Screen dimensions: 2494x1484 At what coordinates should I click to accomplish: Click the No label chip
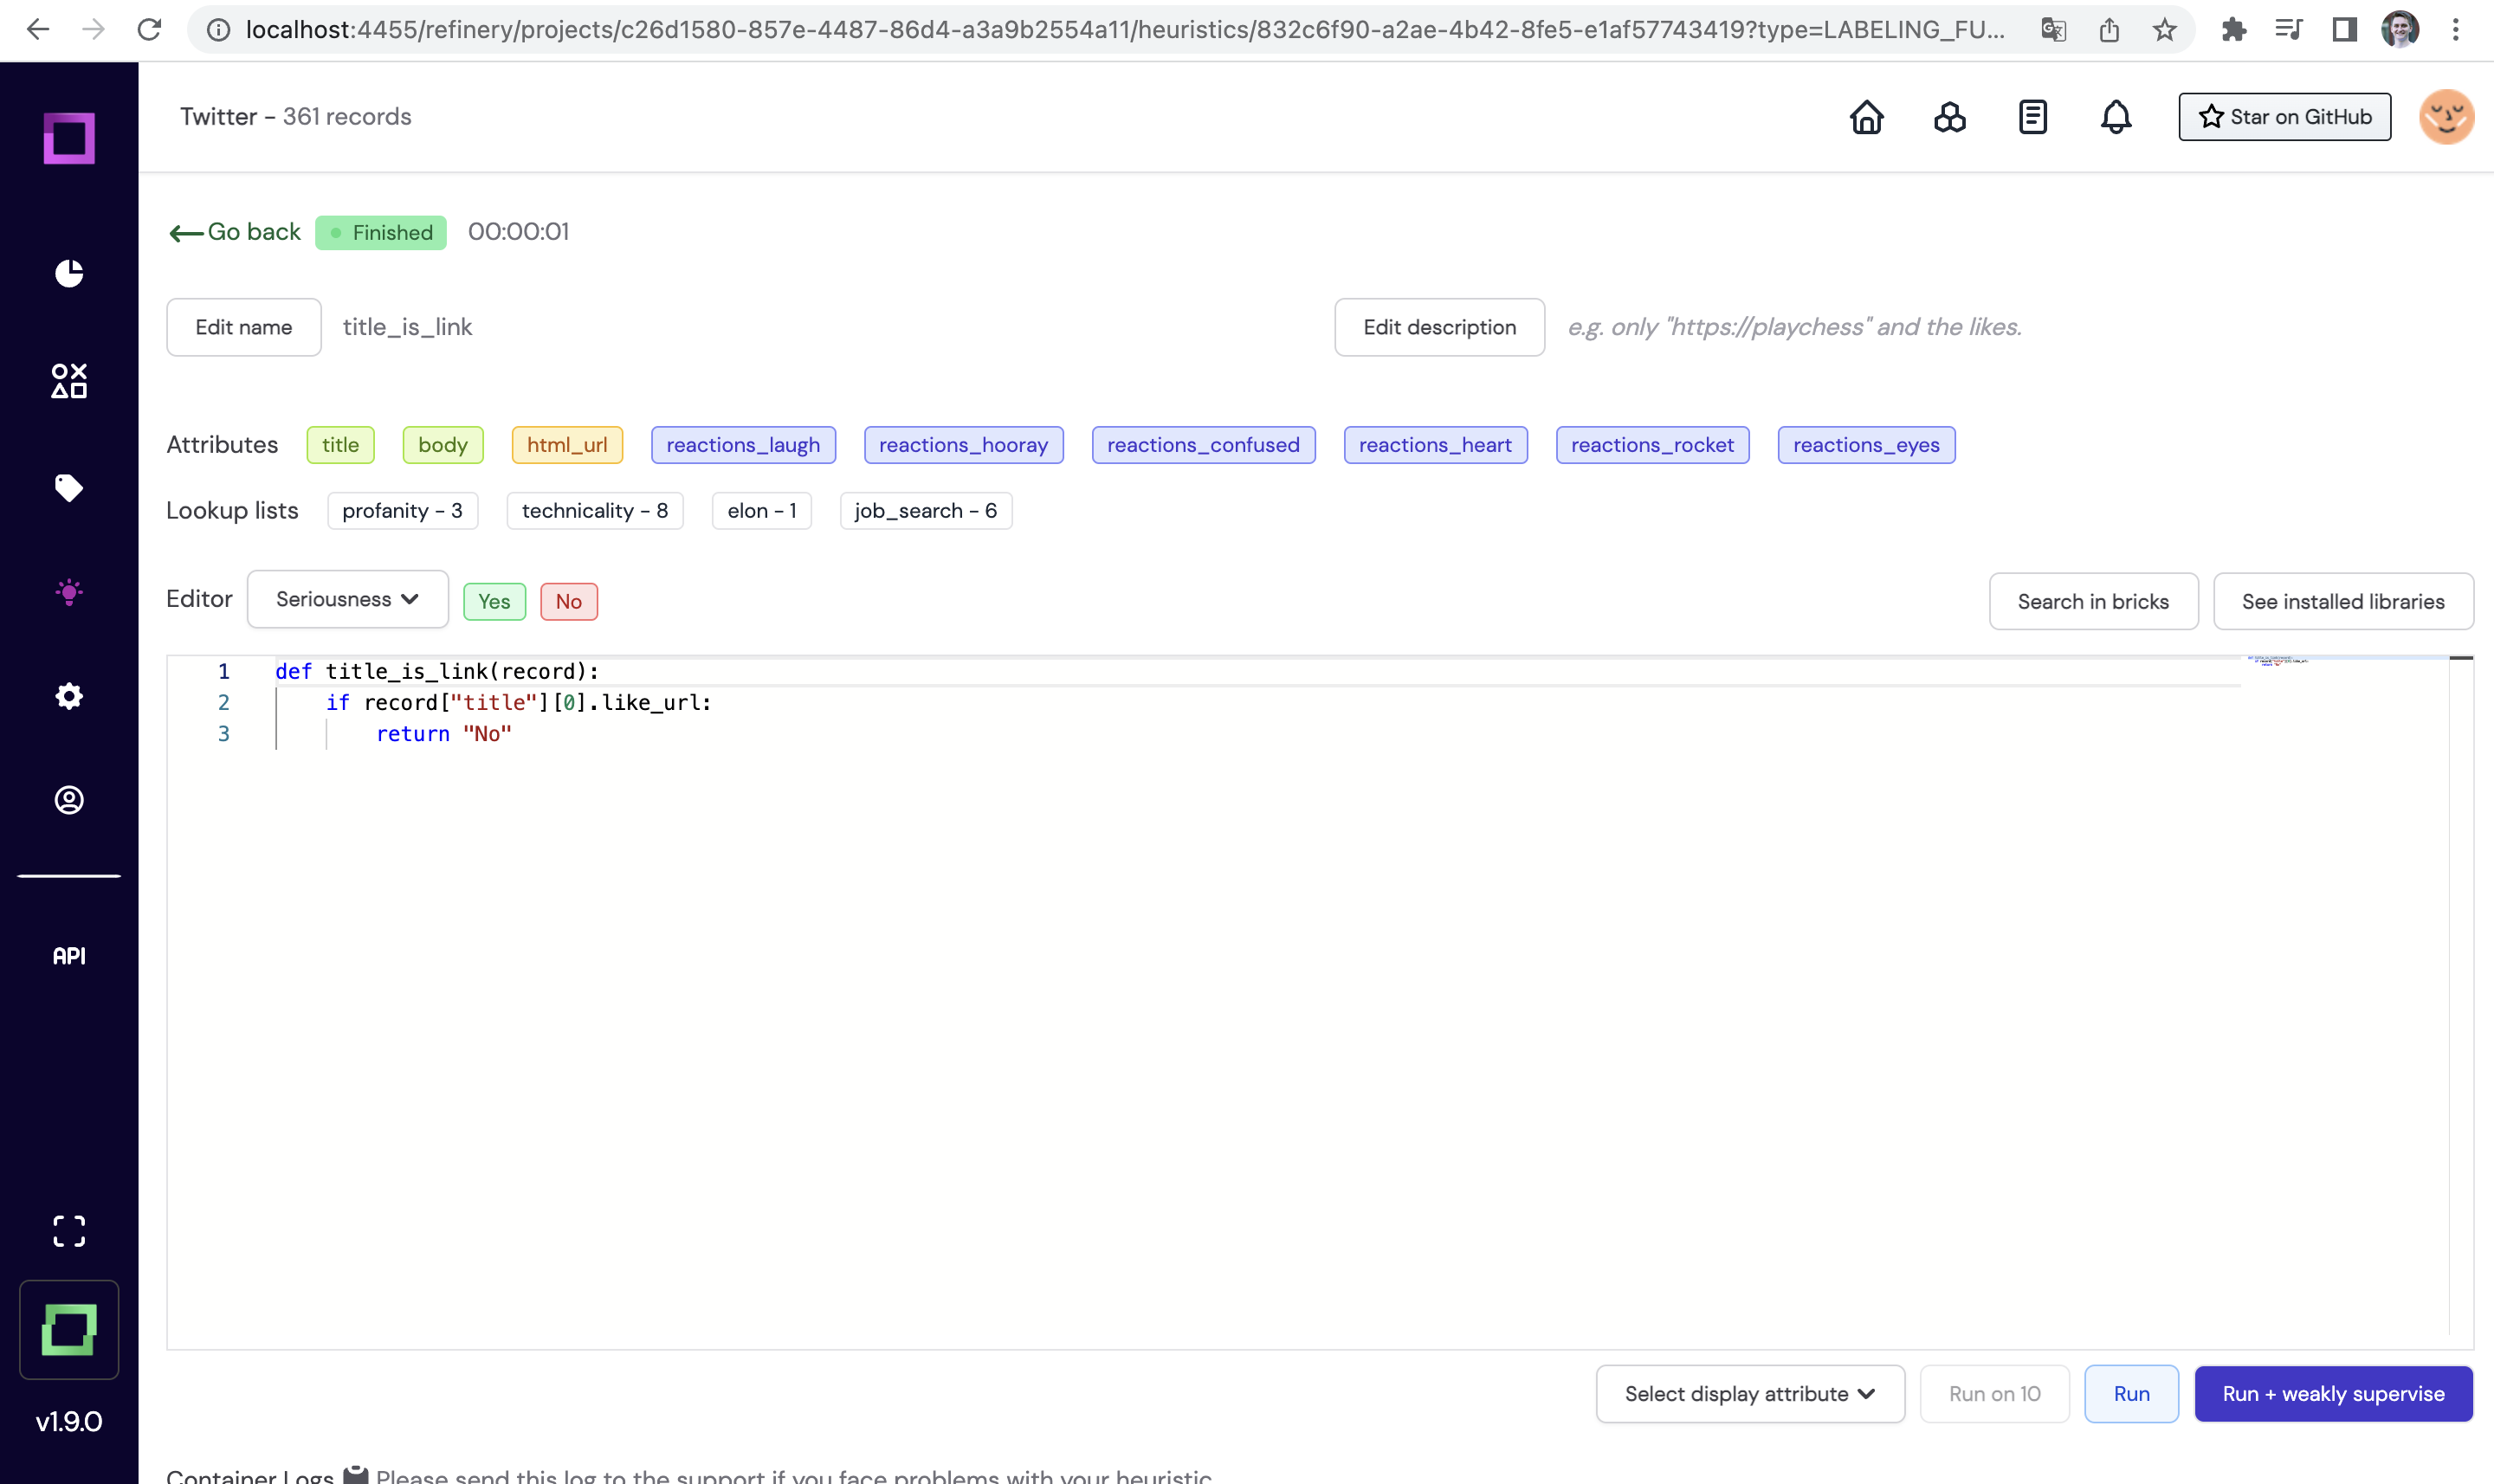point(568,601)
